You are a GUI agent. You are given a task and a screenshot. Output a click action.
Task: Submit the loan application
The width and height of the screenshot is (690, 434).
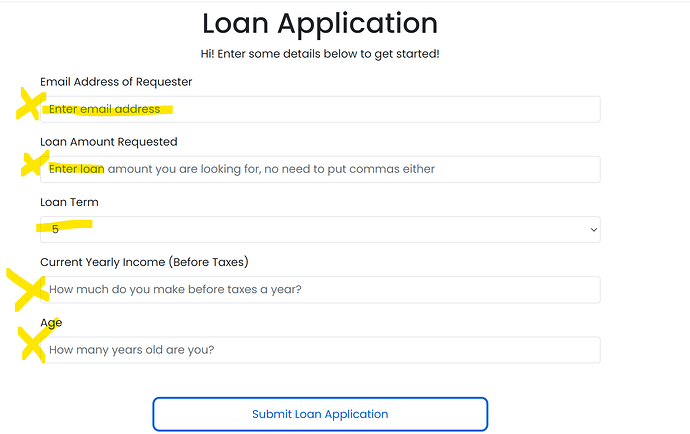tap(320, 414)
